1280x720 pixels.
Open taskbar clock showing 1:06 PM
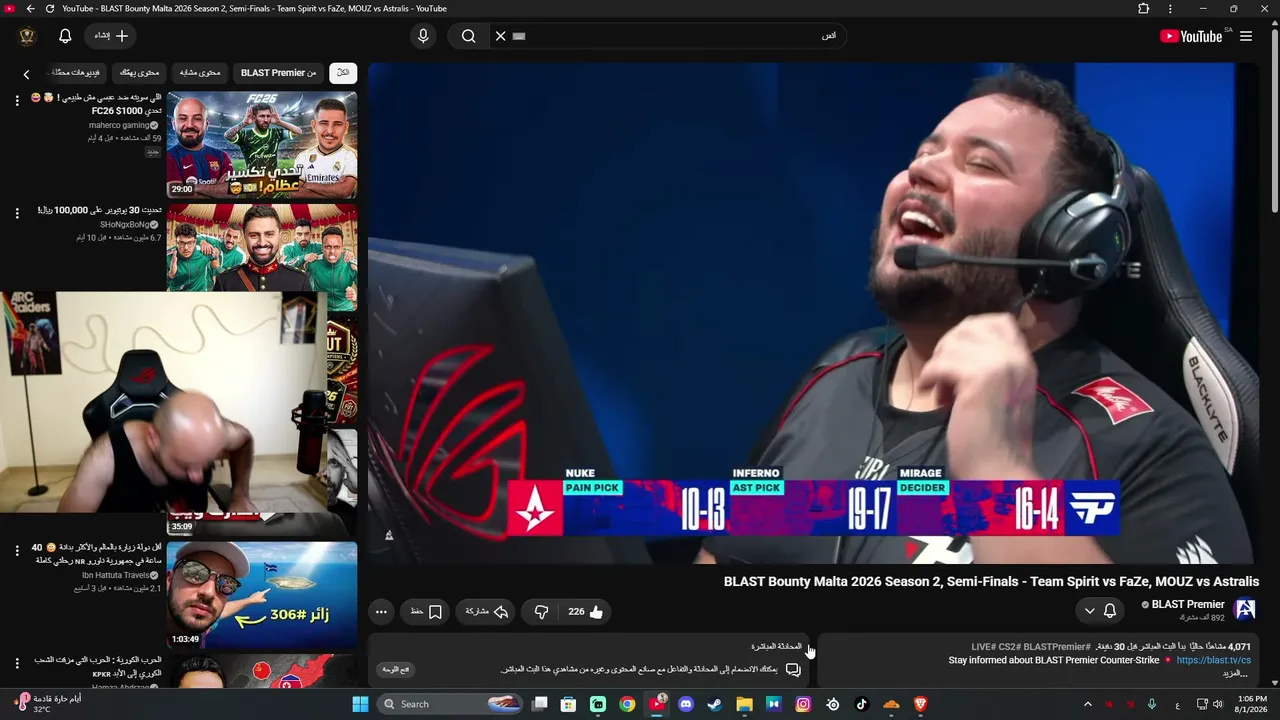[x=1252, y=704]
